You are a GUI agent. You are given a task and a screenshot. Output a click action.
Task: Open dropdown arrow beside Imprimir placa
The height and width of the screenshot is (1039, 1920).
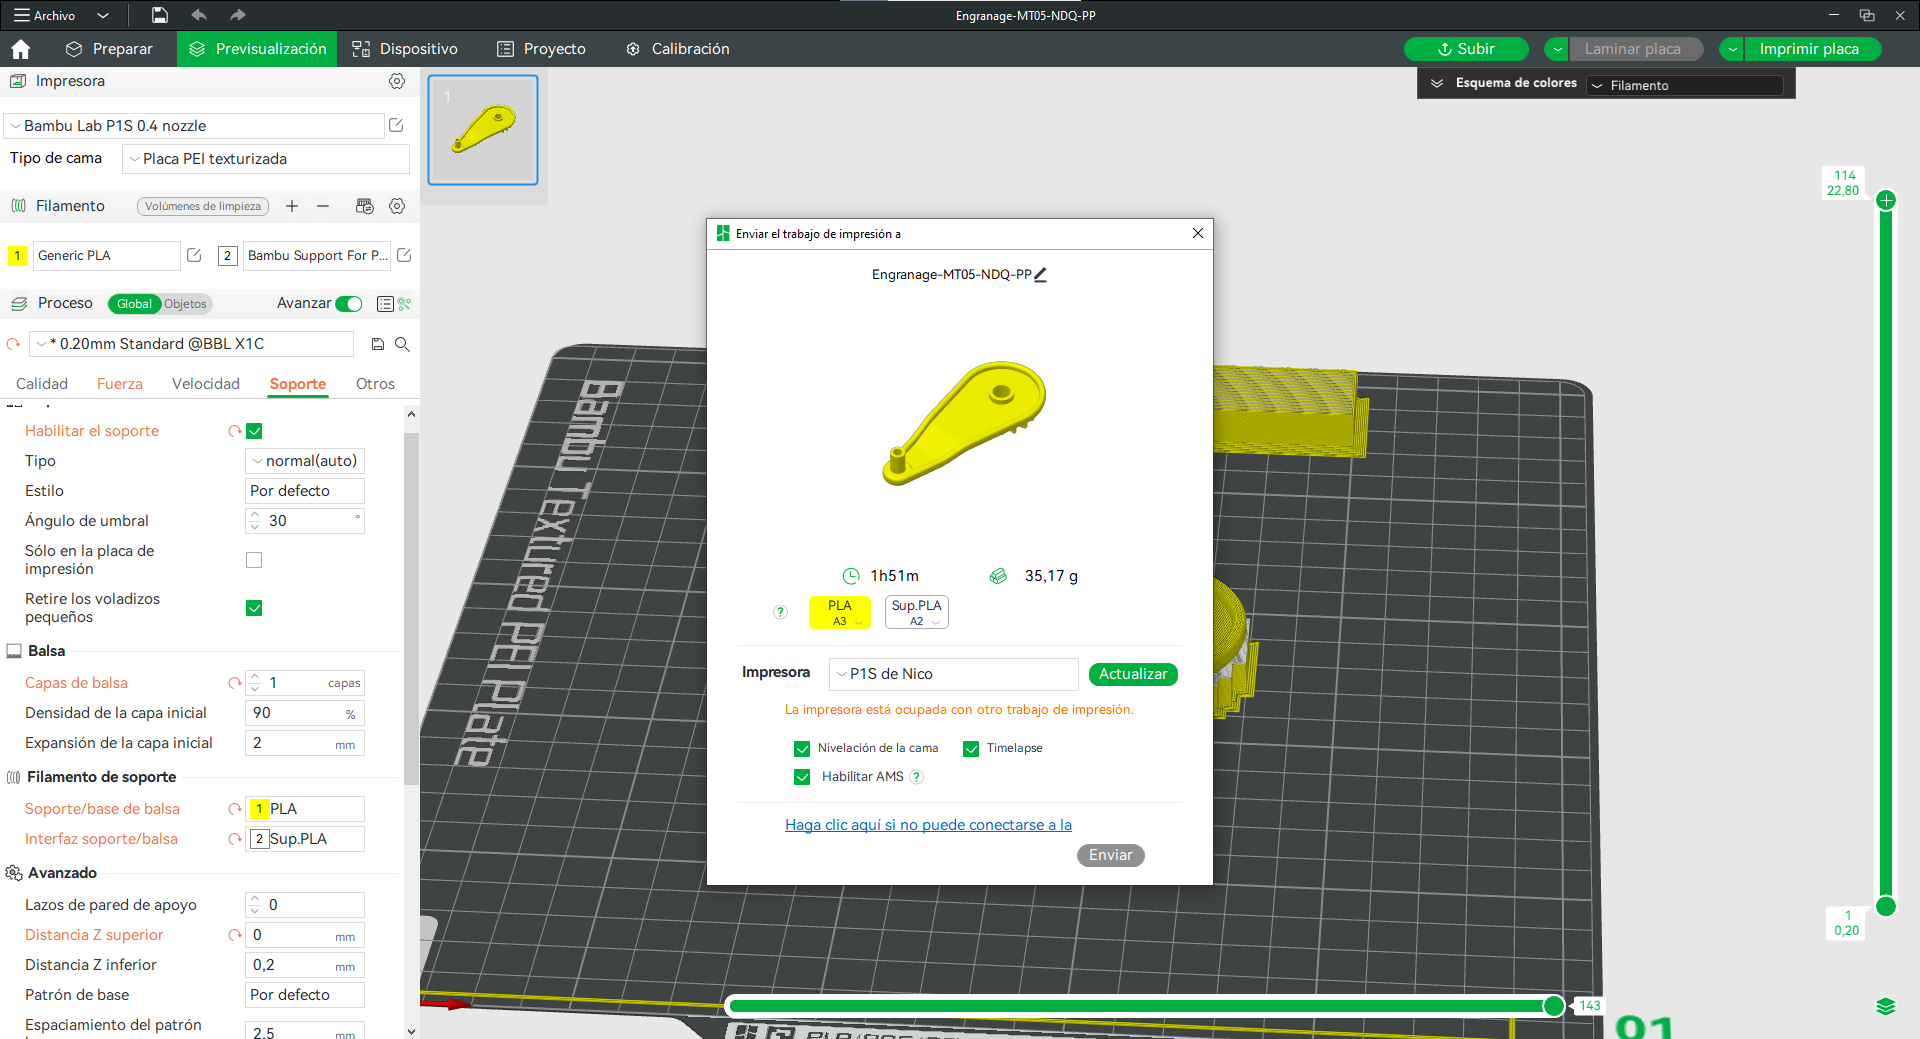click(1732, 49)
